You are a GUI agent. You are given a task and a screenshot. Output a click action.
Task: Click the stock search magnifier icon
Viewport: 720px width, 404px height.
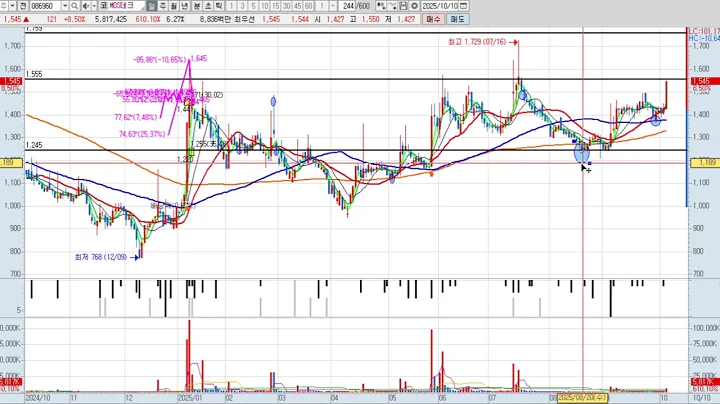pyautogui.click(x=74, y=6)
